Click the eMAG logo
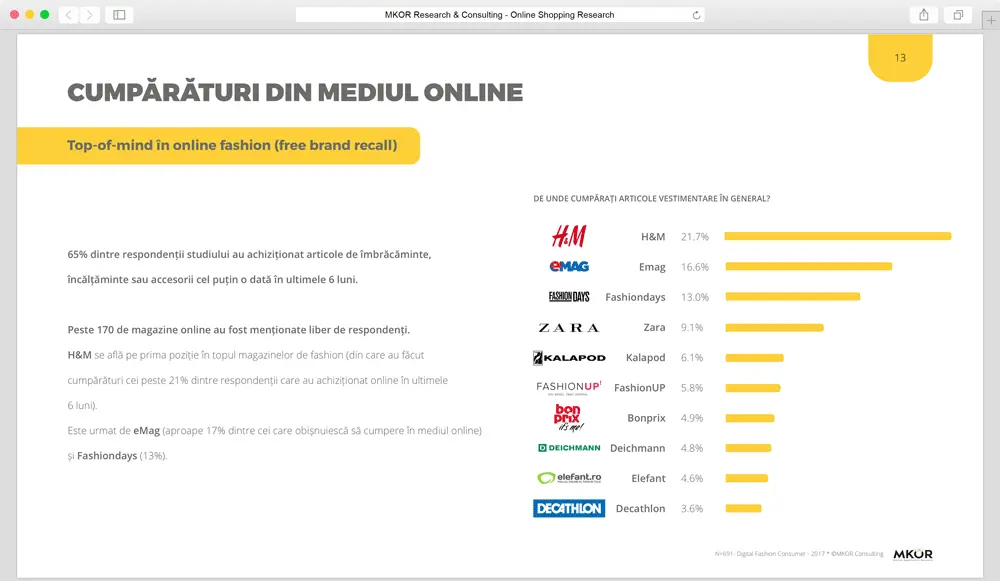Screen dimensions: 1000x581 [569, 267]
